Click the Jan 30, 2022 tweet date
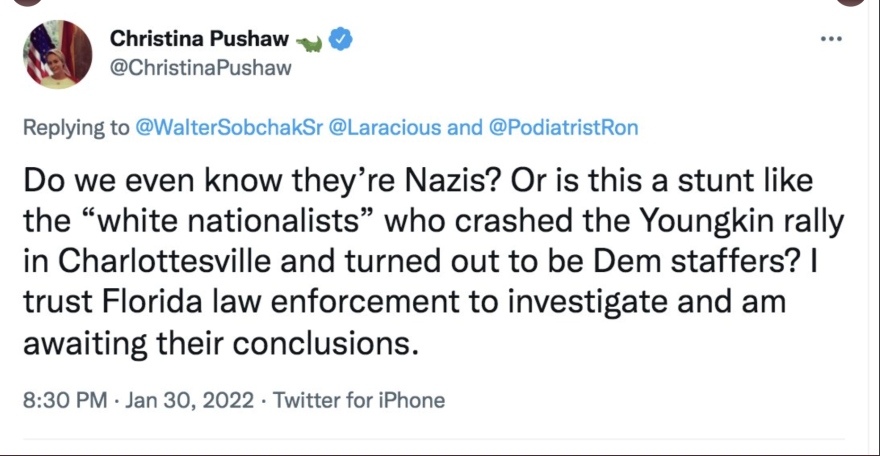 coord(187,400)
